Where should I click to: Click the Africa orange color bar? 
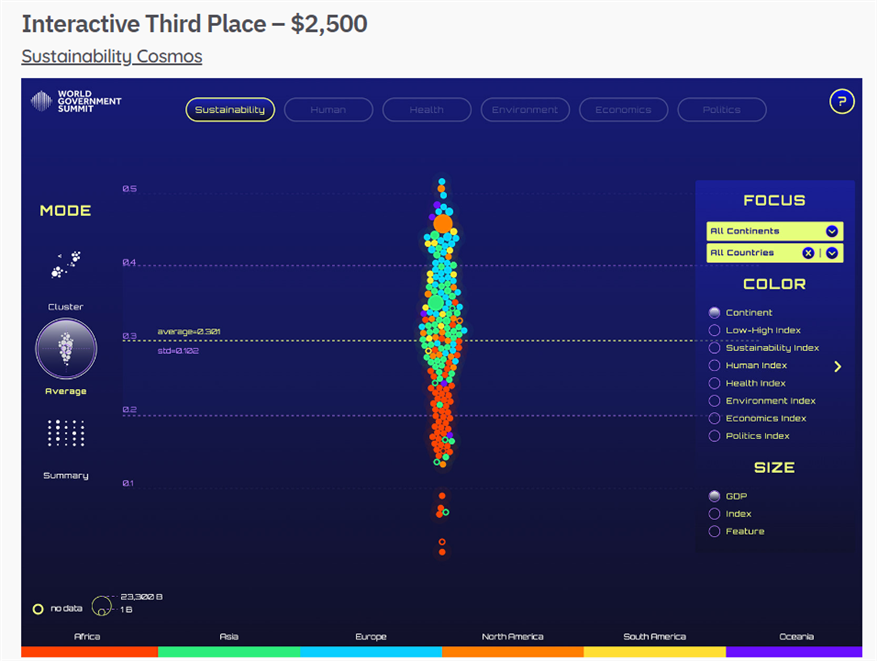coord(89,652)
